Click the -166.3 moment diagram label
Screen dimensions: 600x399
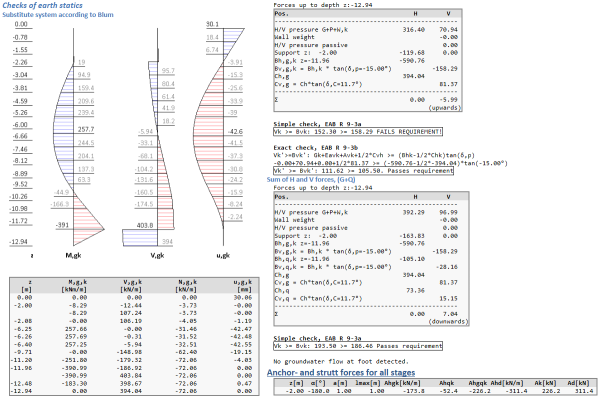click(60, 204)
